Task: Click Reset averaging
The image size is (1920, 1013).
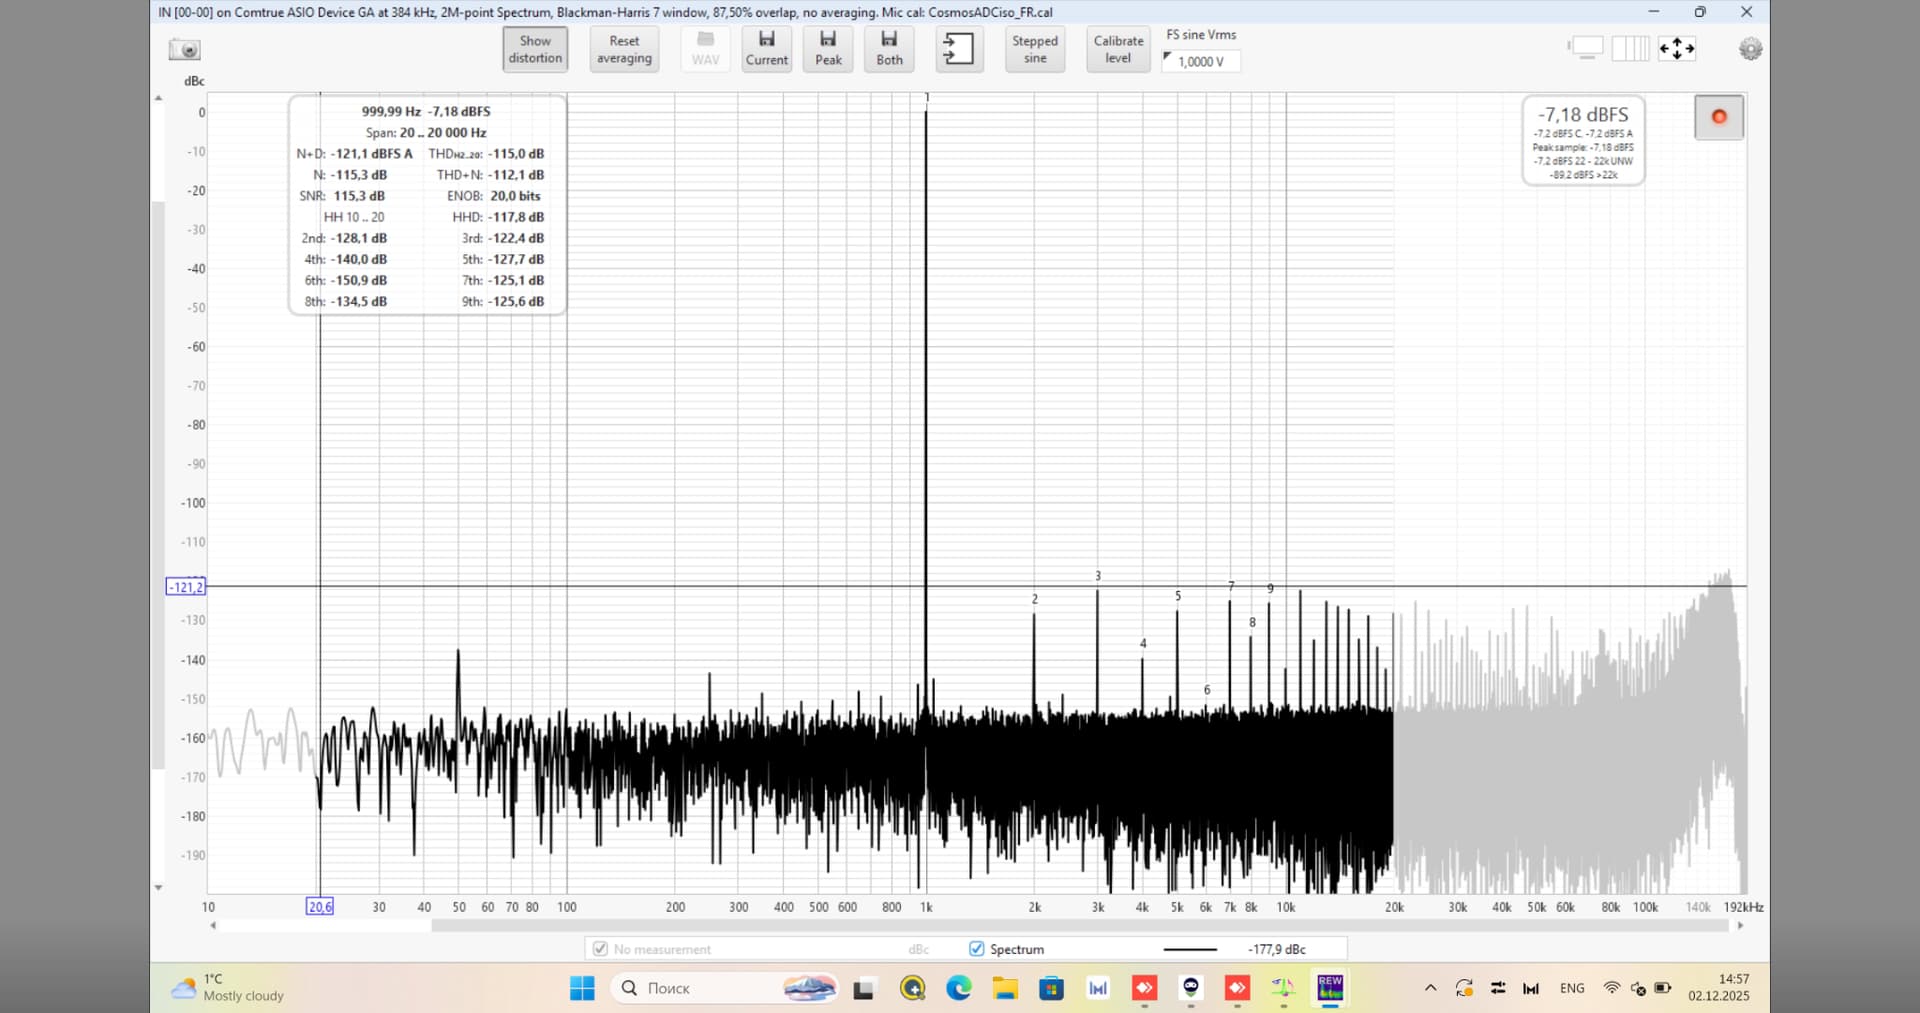Action: coord(624,49)
